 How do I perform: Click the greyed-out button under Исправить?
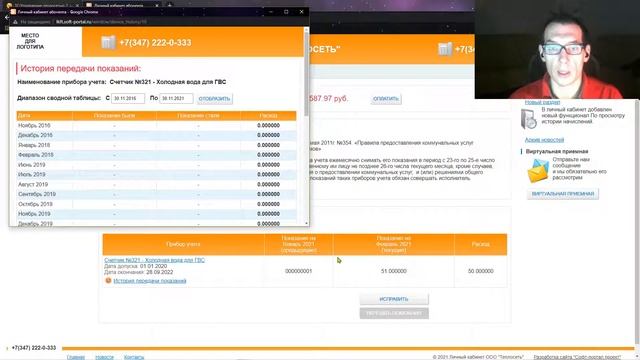(394, 313)
